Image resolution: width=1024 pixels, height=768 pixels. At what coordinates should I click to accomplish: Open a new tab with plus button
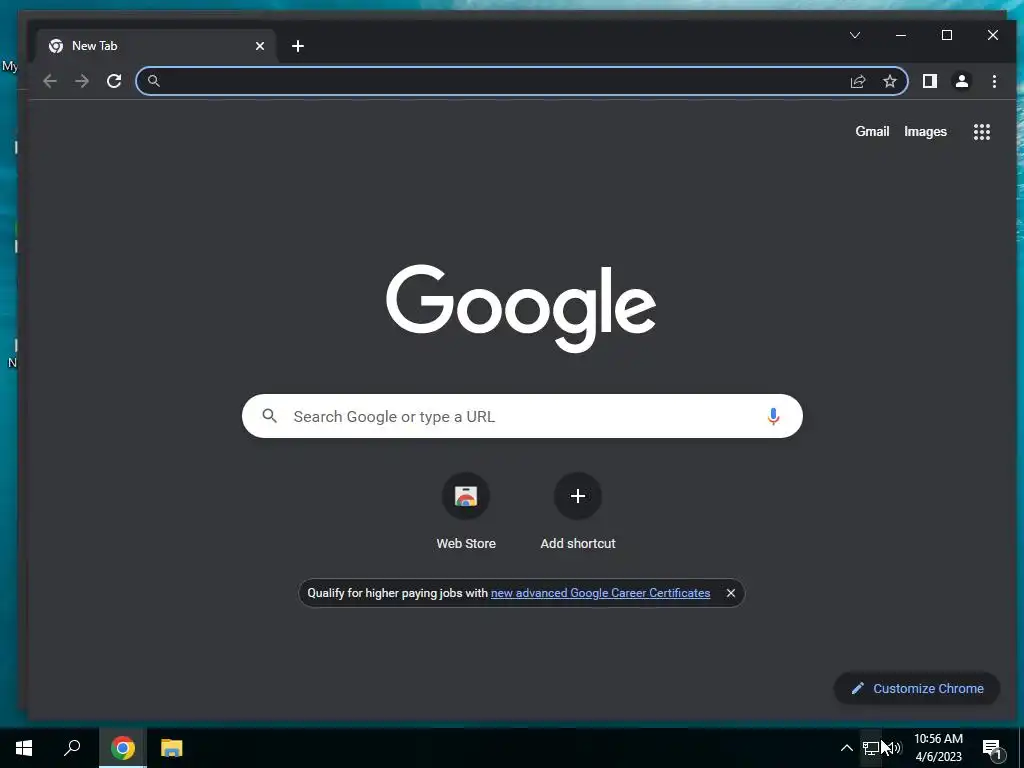coord(298,46)
